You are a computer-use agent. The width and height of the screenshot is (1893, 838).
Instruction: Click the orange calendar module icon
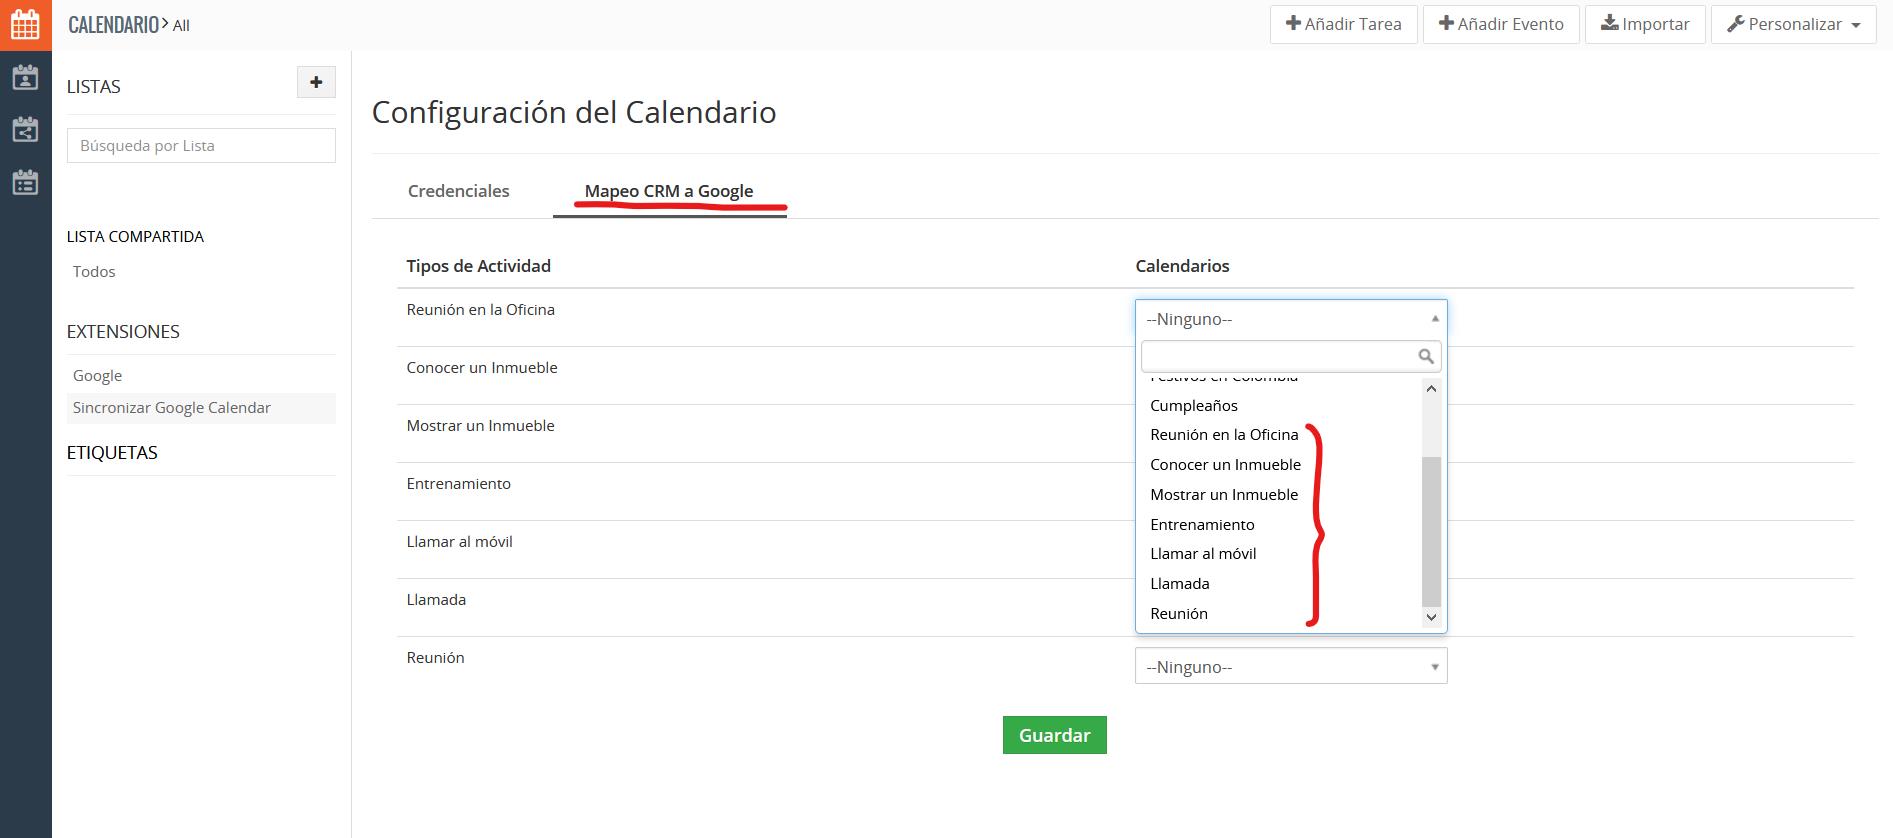click(25, 25)
